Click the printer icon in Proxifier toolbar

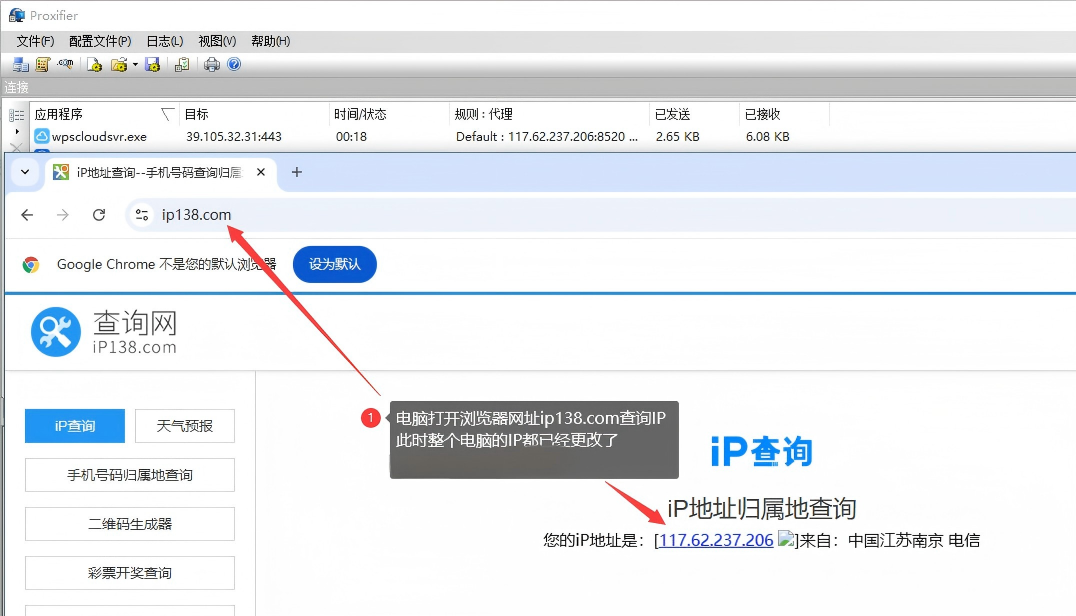pyautogui.click(x=211, y=64)
